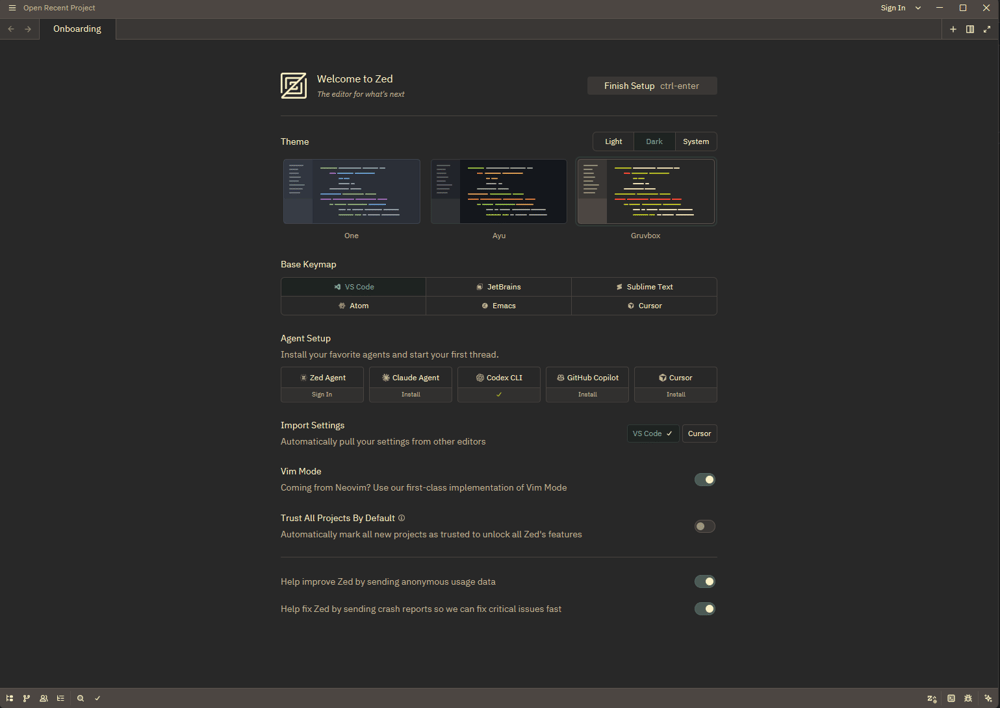Select the Light theme mode
1000x708 pixels.
coord(613,141)
